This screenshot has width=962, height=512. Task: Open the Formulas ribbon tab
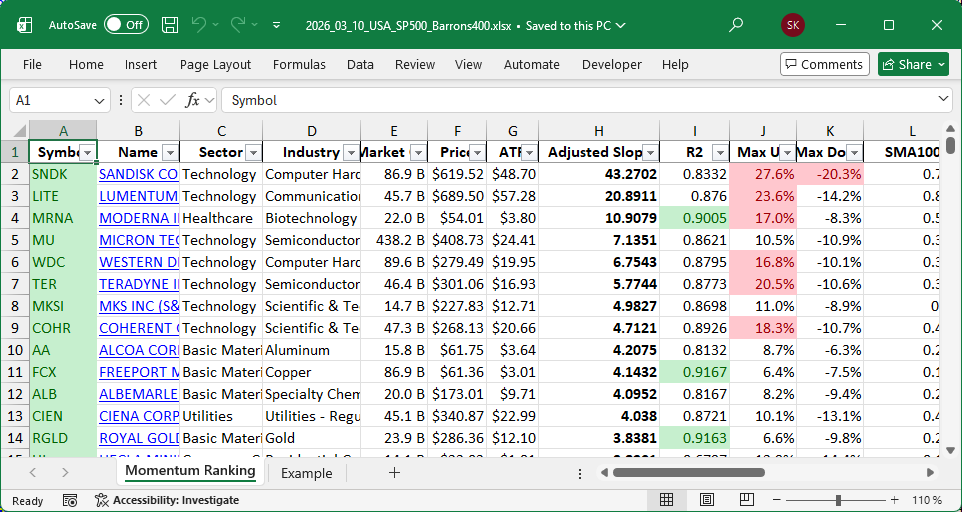click(299, 64)
